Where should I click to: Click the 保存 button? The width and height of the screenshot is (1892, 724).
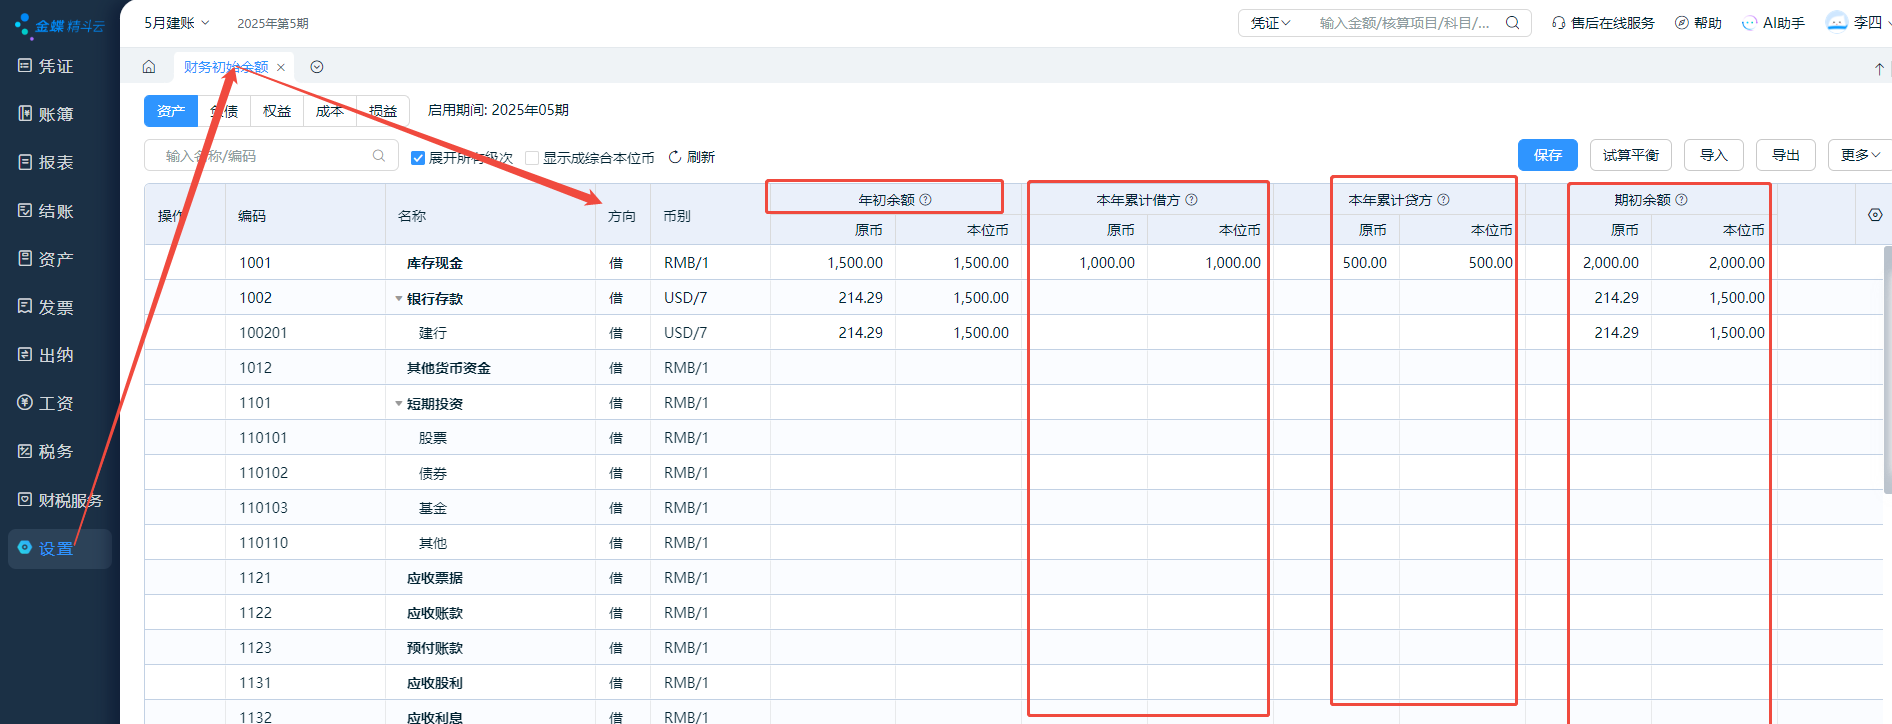[x=1547, y=155]
